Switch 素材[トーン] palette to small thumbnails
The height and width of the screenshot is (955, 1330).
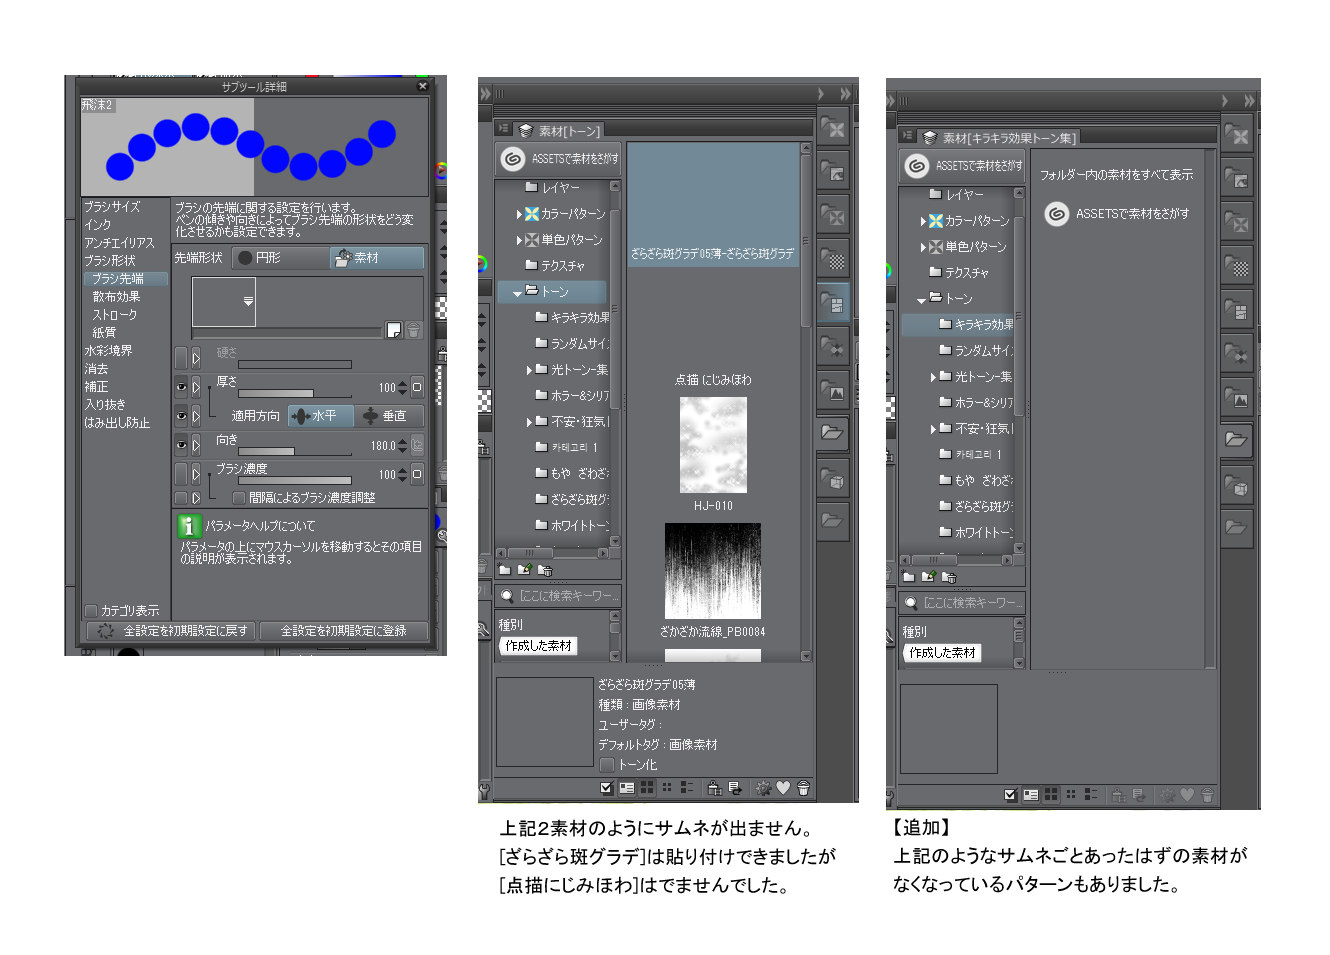coord(667,788)
